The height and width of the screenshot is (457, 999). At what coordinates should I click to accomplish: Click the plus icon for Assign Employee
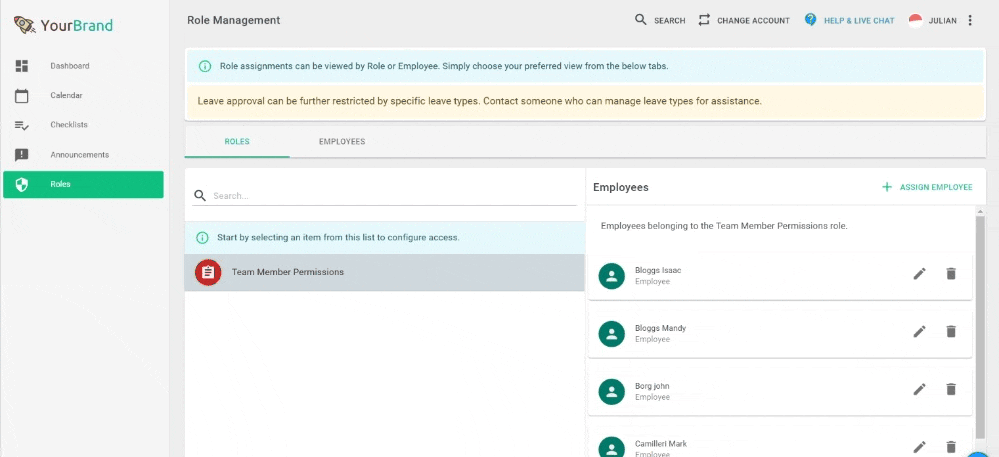(886, 187)
